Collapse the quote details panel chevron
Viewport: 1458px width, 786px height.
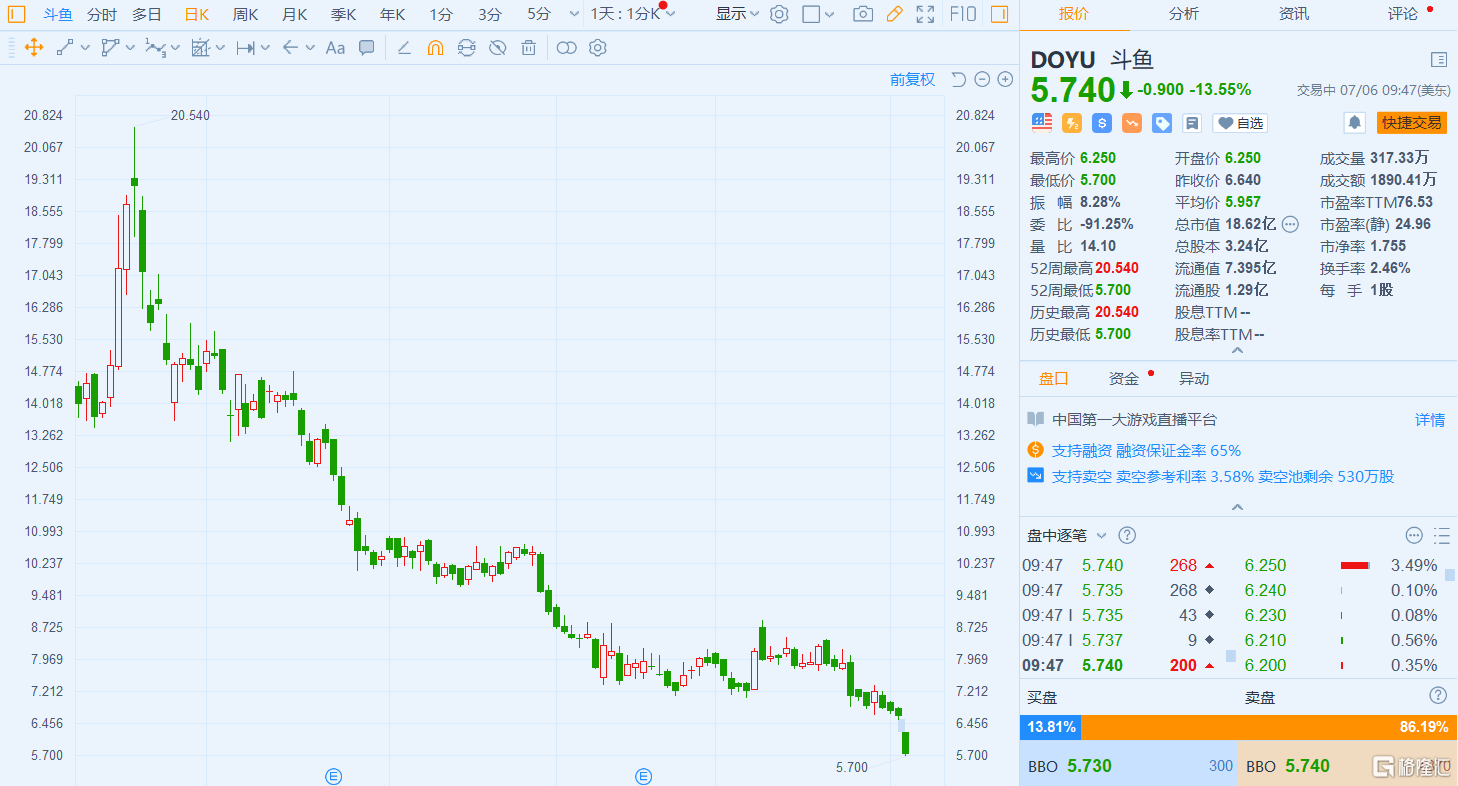(1238, 350)
